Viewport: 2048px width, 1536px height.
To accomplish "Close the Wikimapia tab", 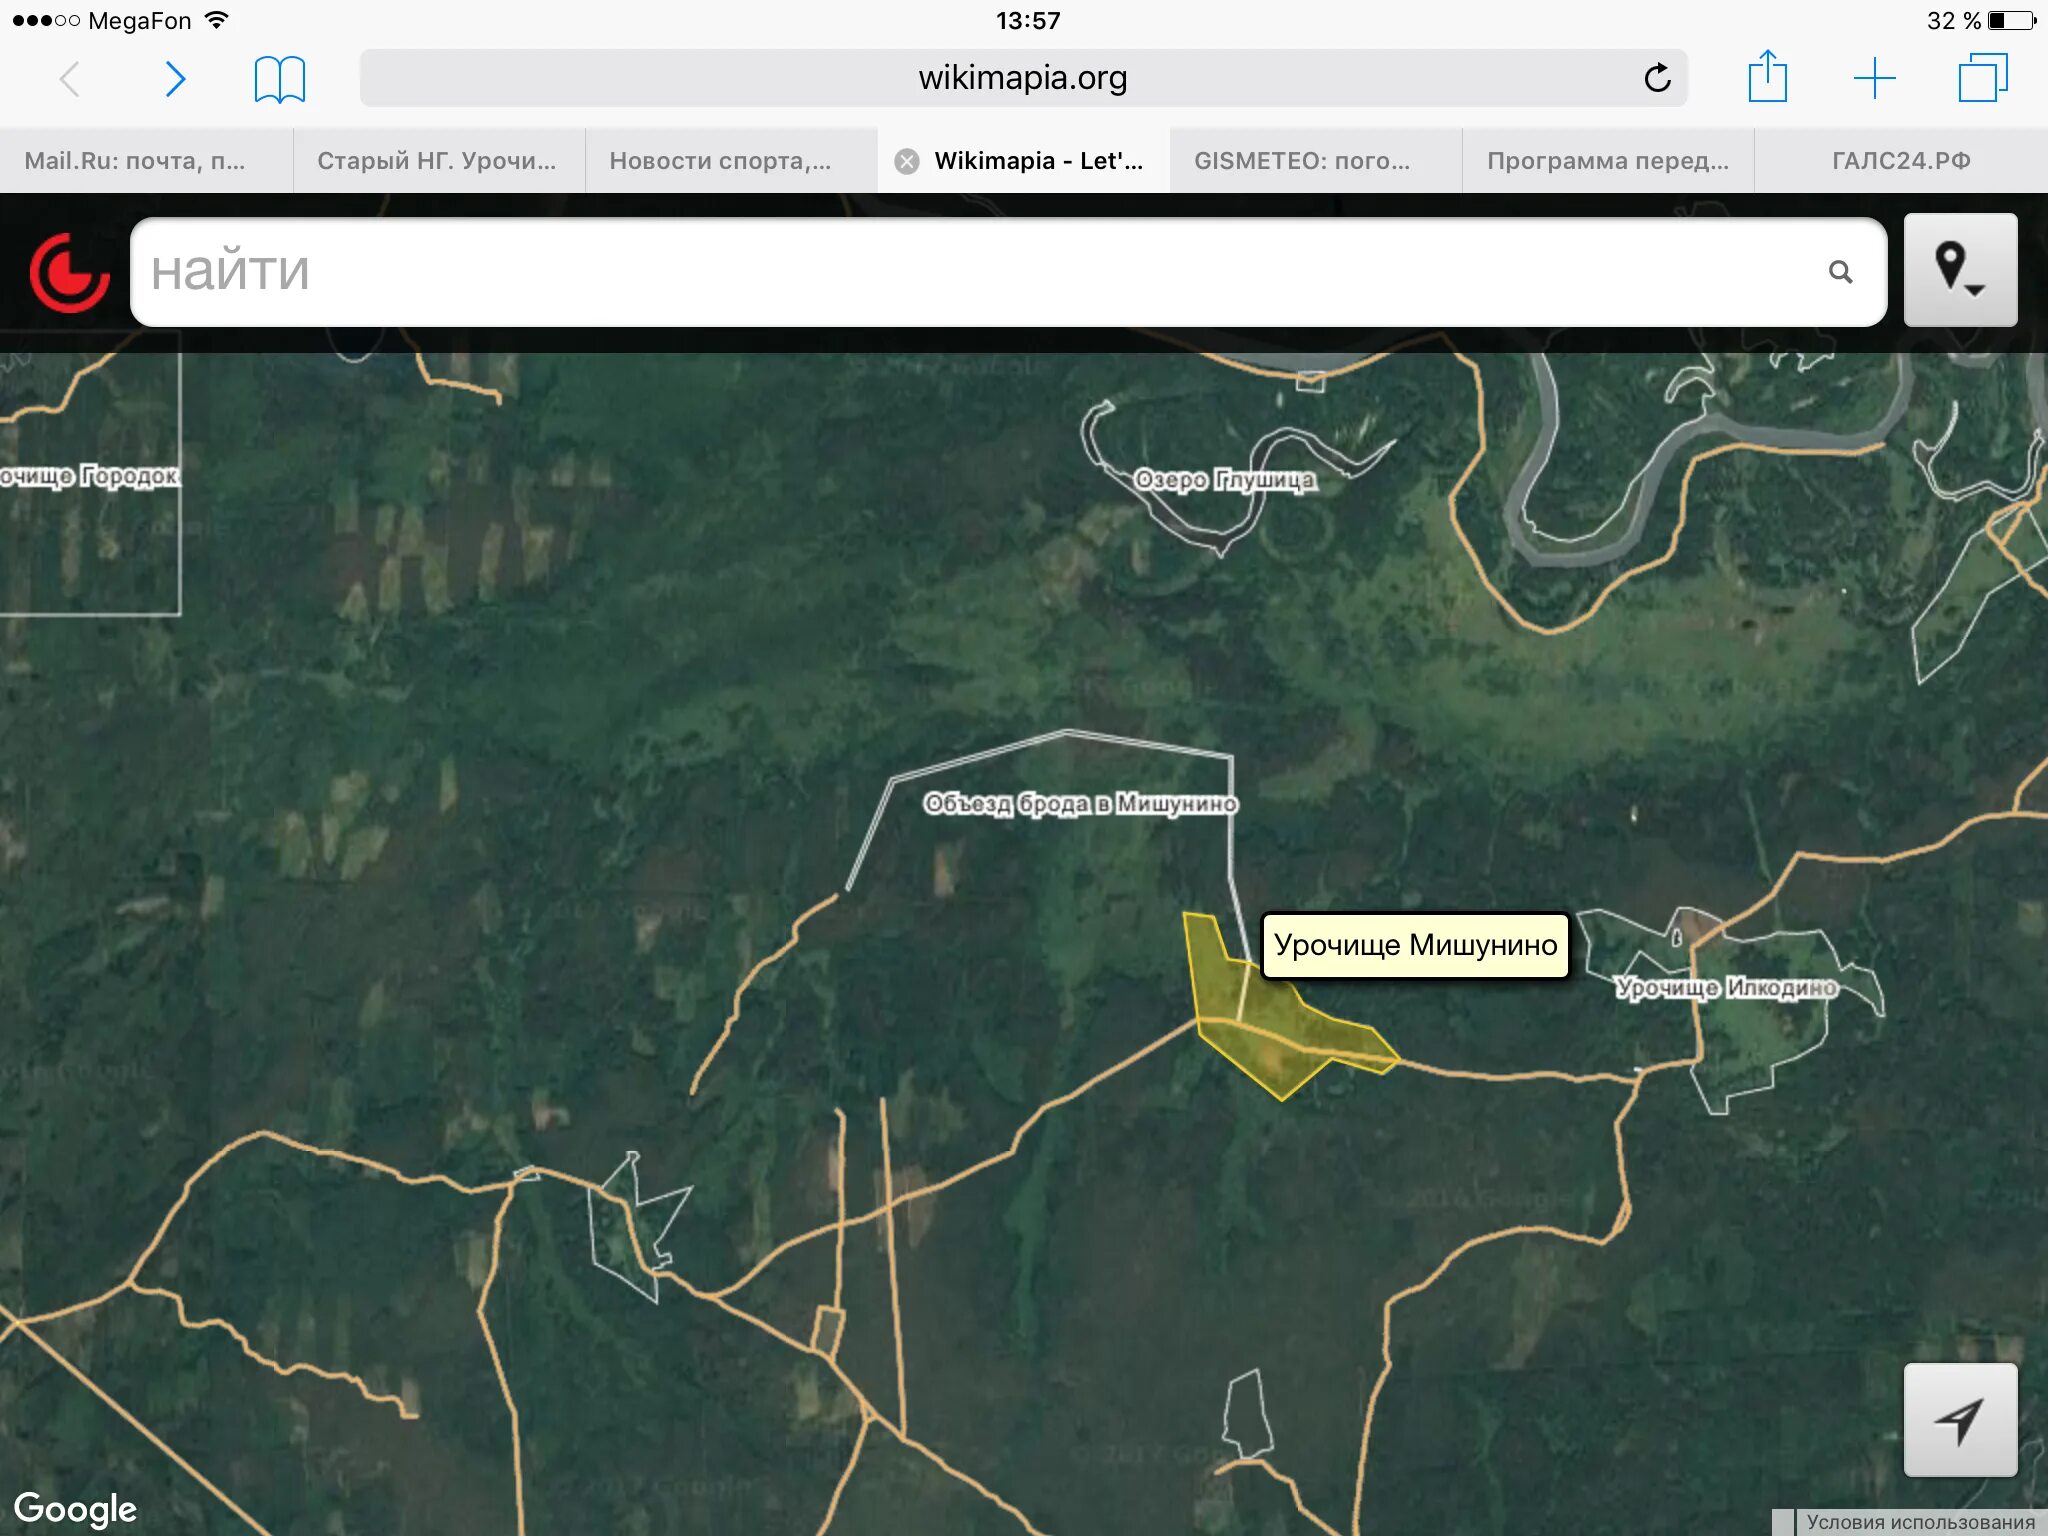I will coord(907,161).
